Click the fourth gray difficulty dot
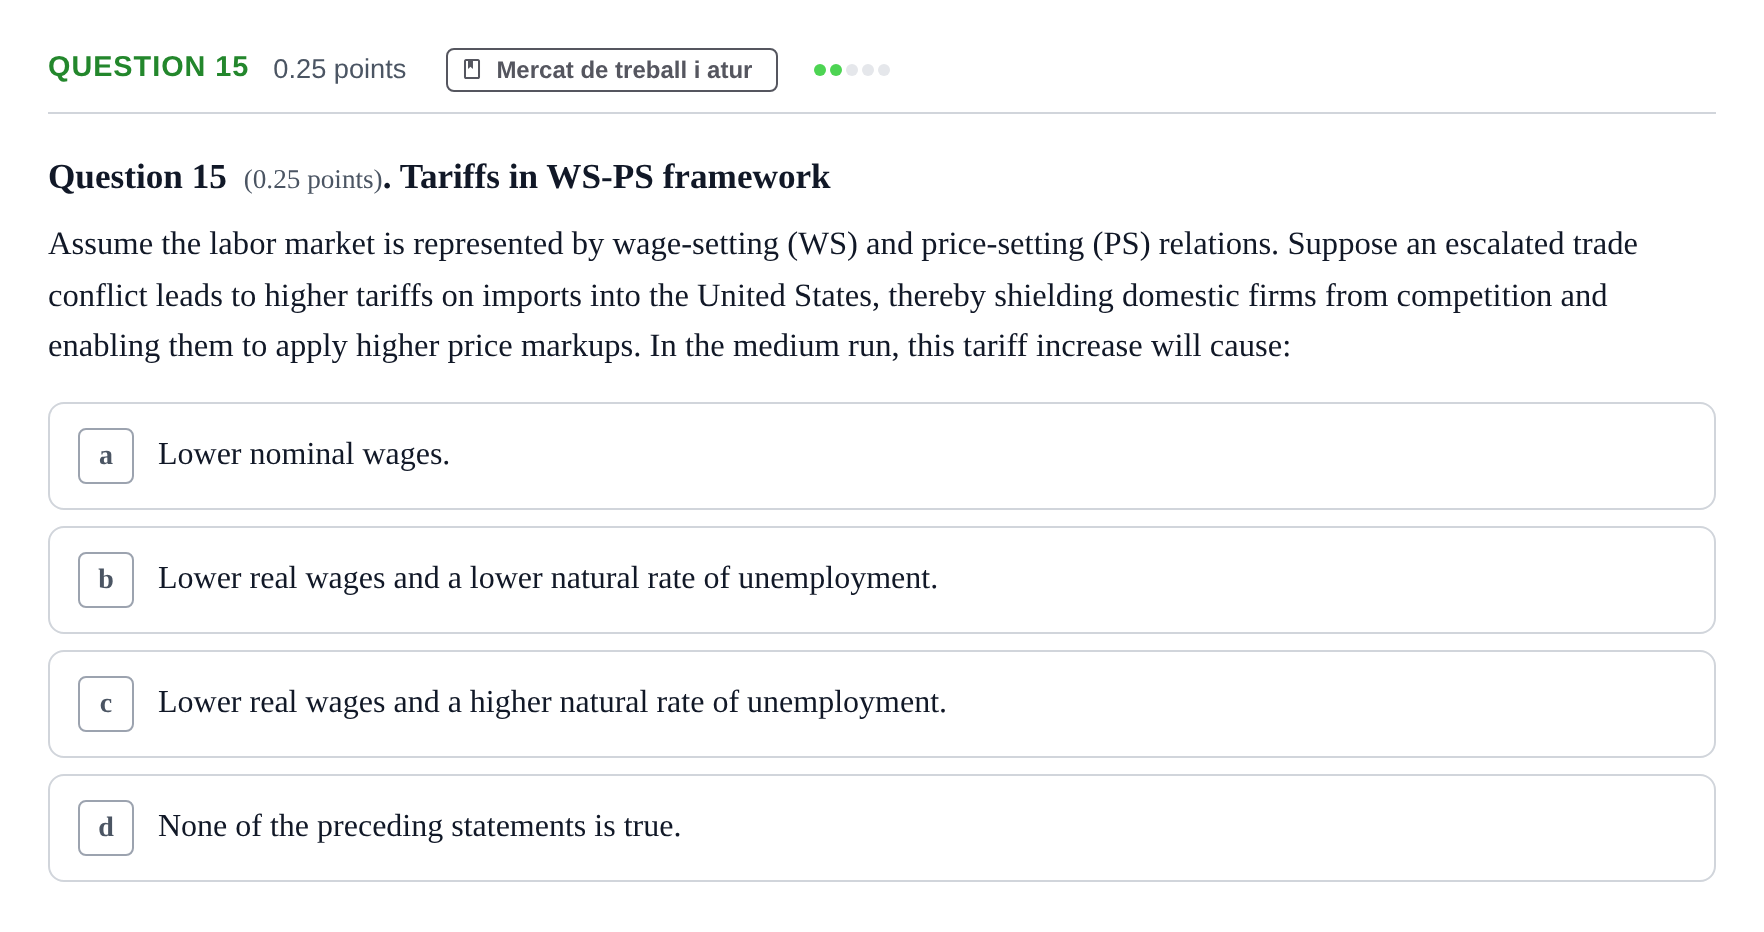The height and width of the screenshot is (932, 1764). click(x=868, y=70)
